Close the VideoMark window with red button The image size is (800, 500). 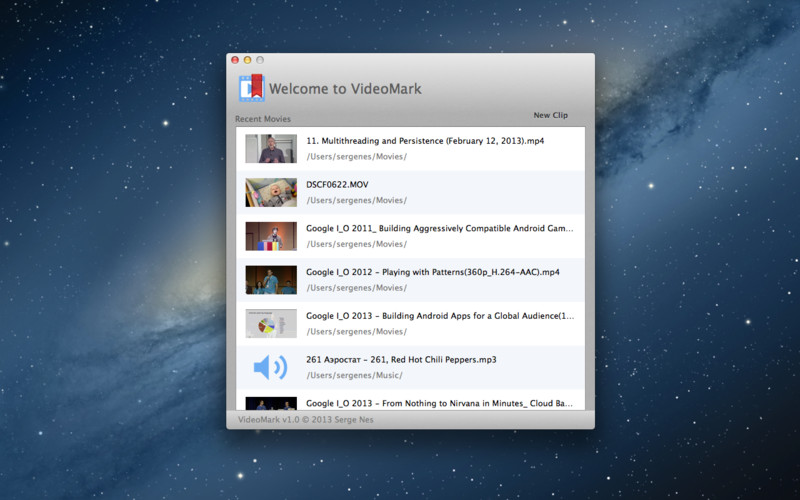pos(235,60)
